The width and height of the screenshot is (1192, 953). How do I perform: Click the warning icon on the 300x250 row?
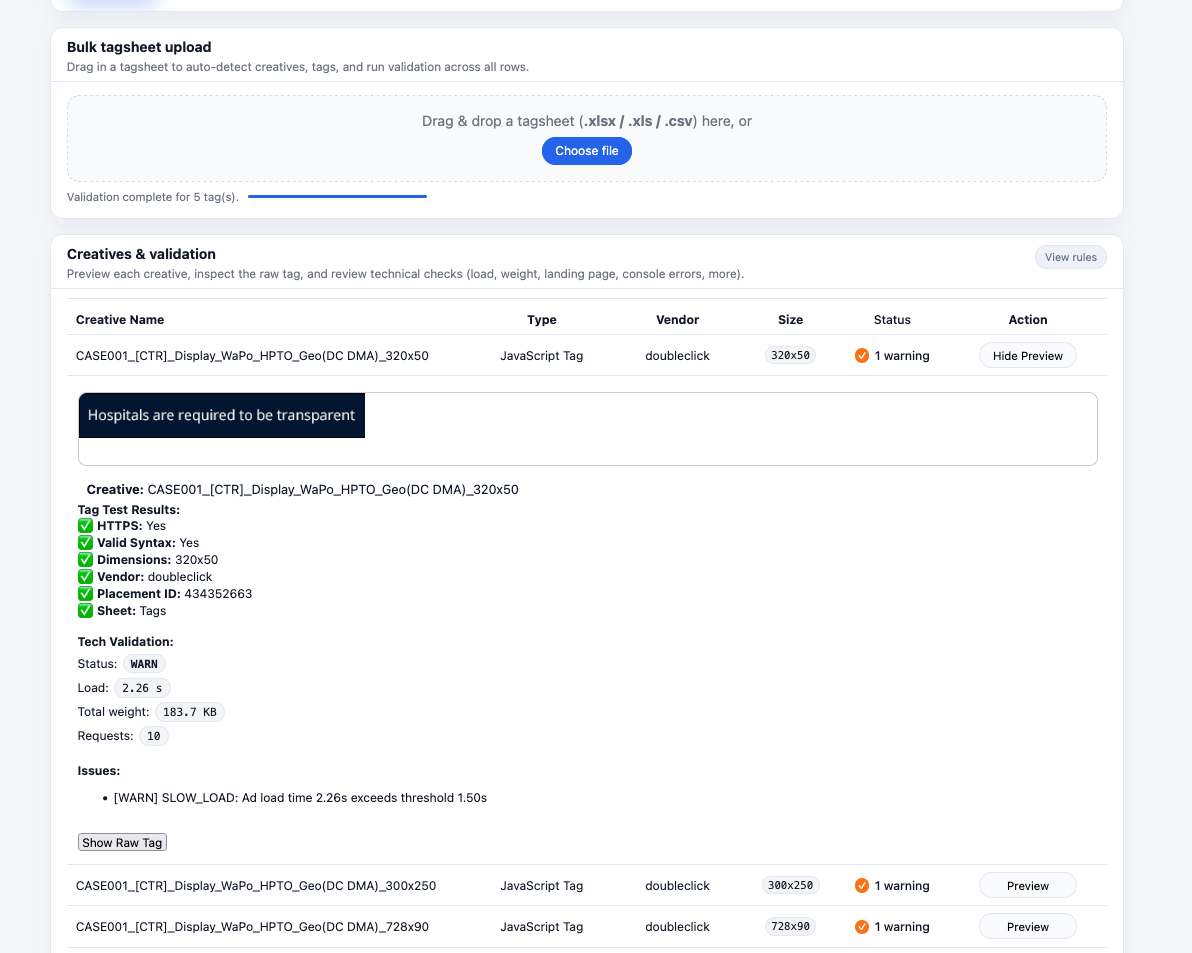click(x=860, y=885)
